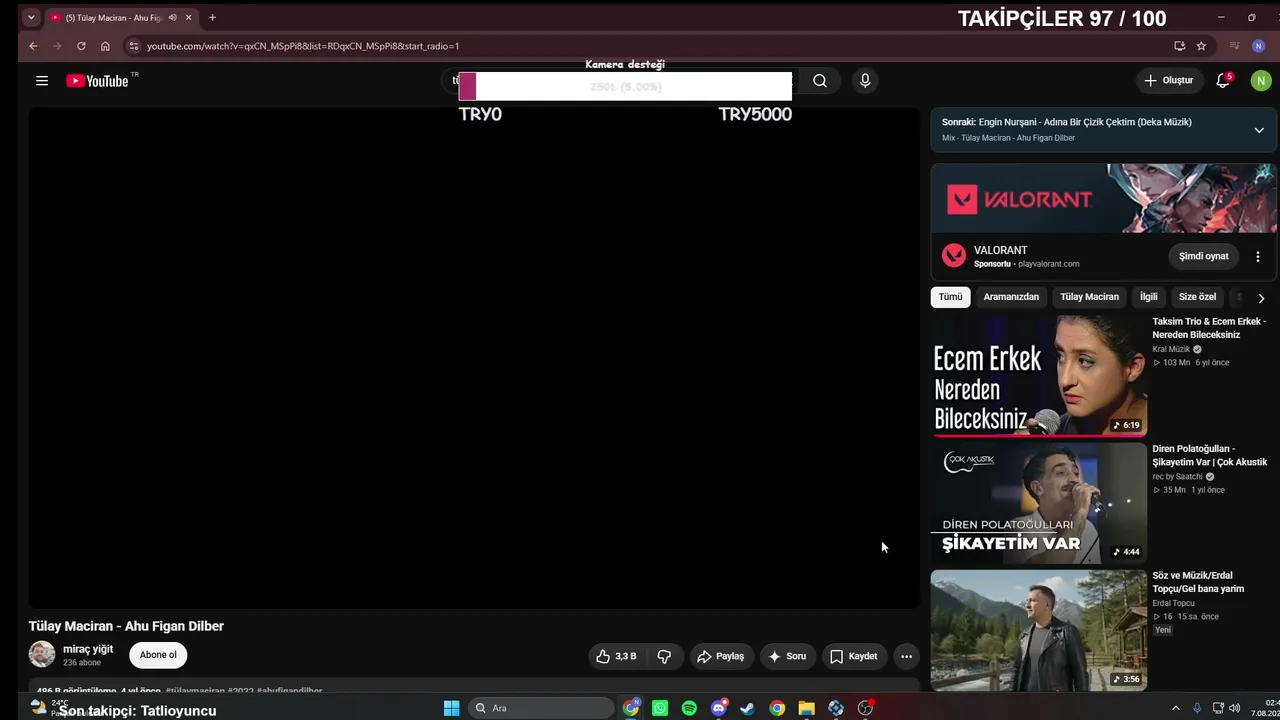Open File Explorer from the taskbar
The width and height of the screenshot is (1280, 720).
pos(806,708)
